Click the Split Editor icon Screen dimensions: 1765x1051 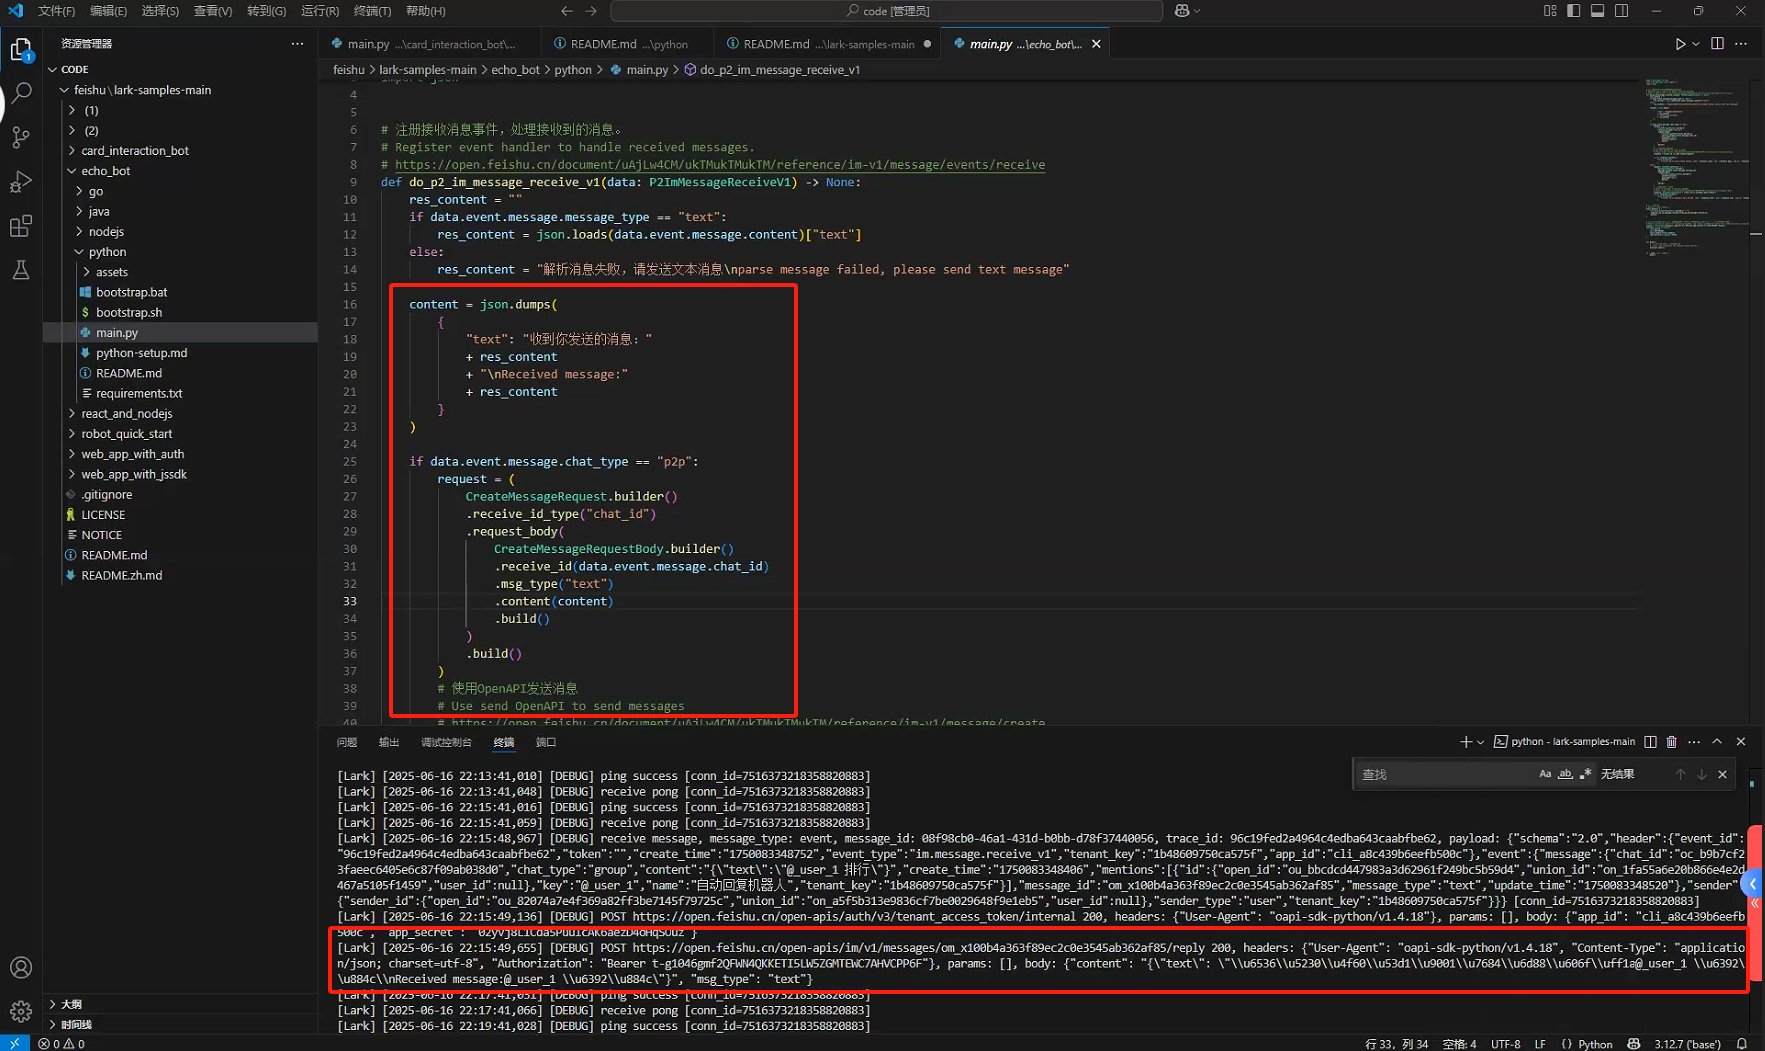1717,44
